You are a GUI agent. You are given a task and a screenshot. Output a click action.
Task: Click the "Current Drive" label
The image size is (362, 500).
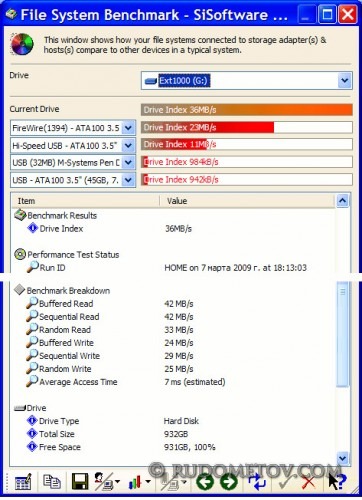(34, 109)
